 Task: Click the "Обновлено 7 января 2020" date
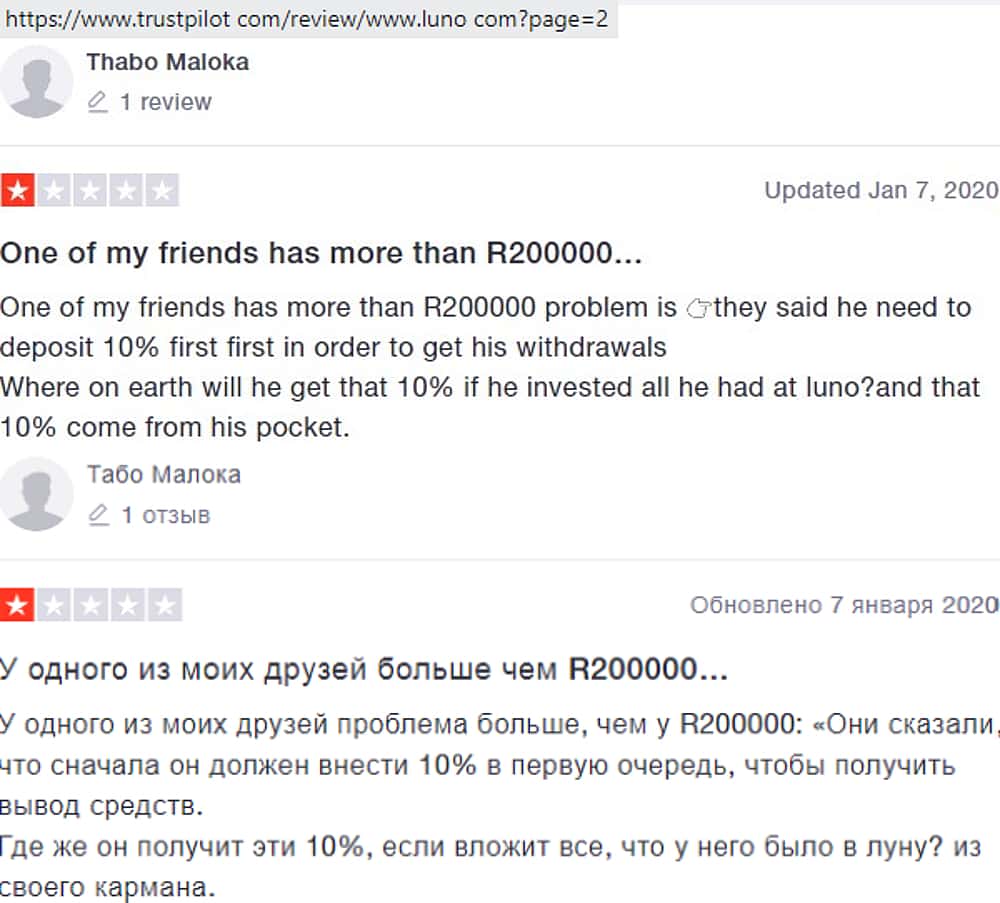843,605
